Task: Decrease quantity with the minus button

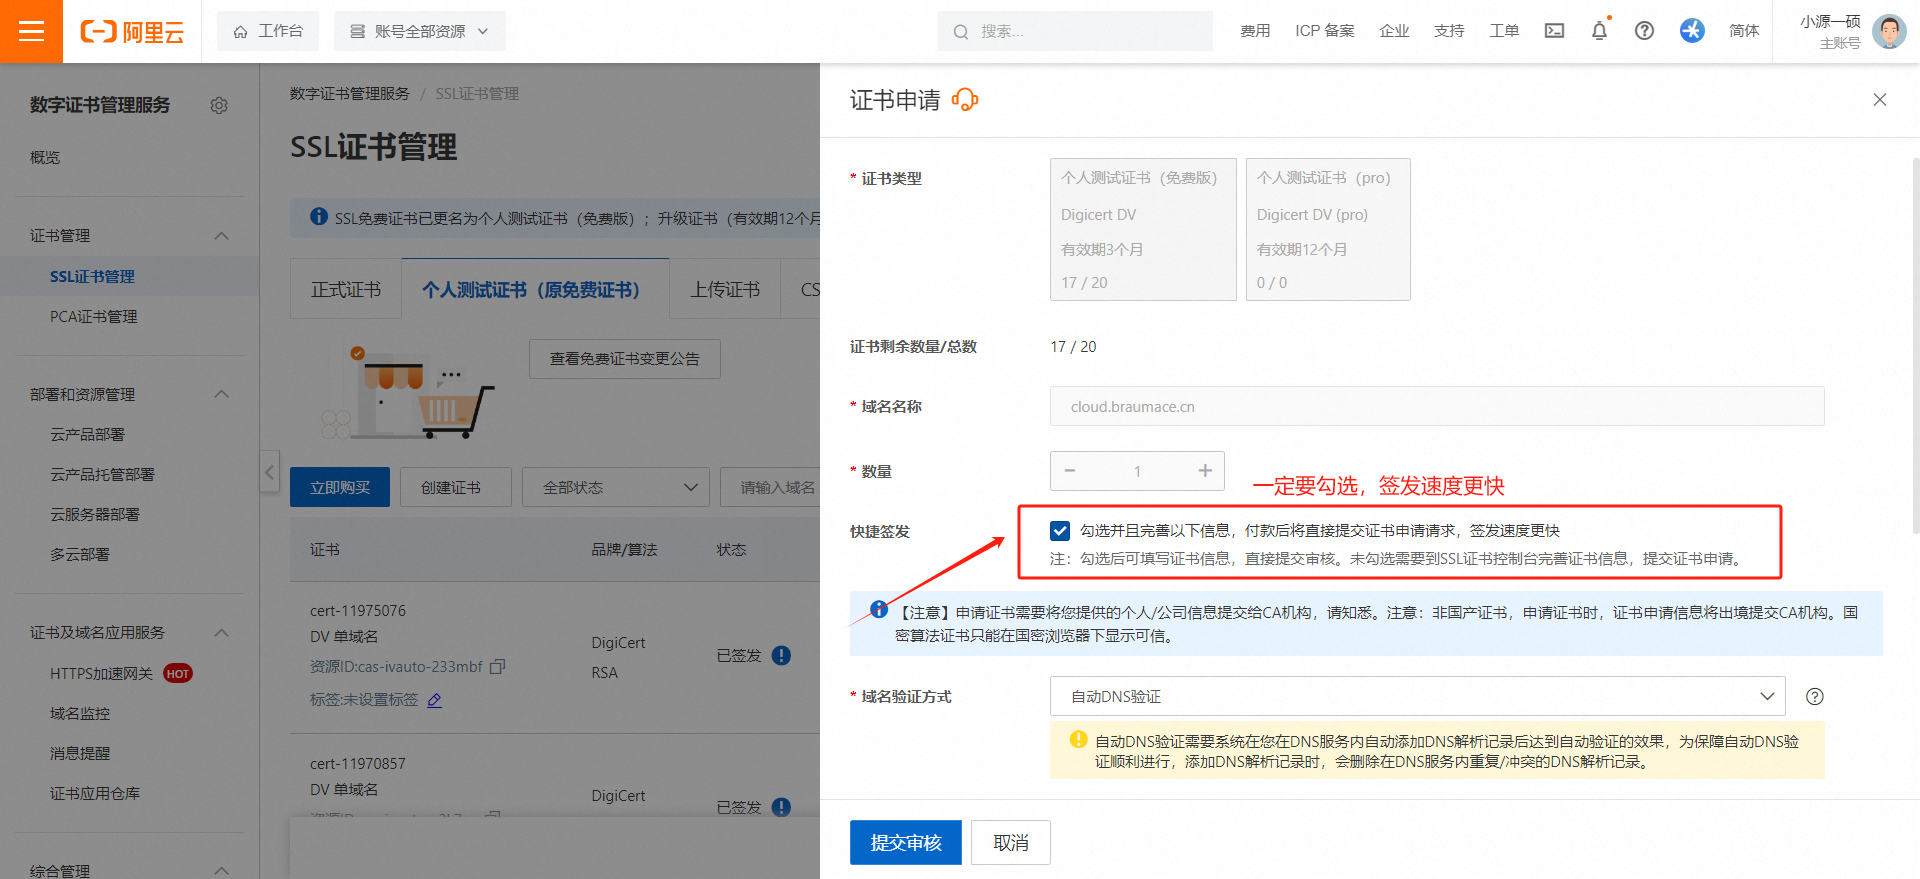Action: click(1070, 471)
